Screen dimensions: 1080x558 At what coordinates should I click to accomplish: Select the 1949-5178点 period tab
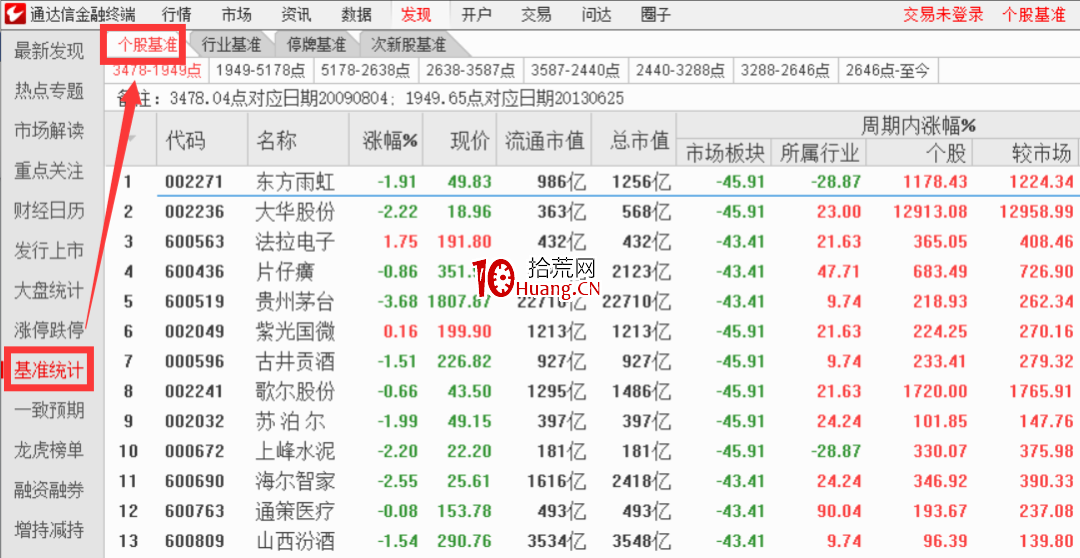tap(260, 70)
